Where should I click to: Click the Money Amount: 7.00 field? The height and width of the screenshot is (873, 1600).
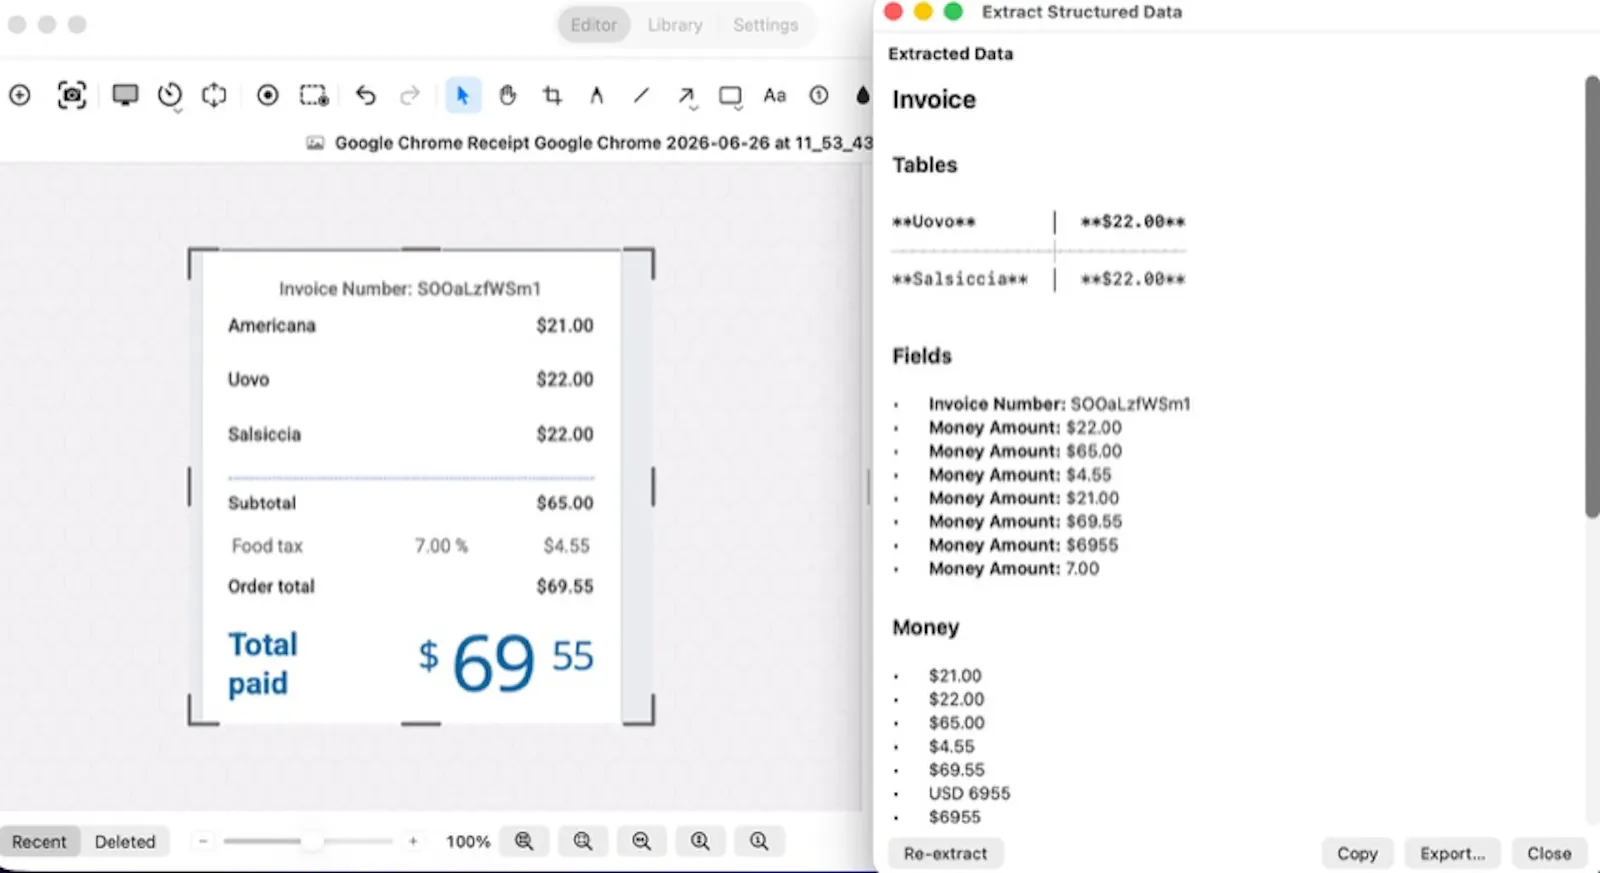pyautogui.click(x=1013, y=568)
